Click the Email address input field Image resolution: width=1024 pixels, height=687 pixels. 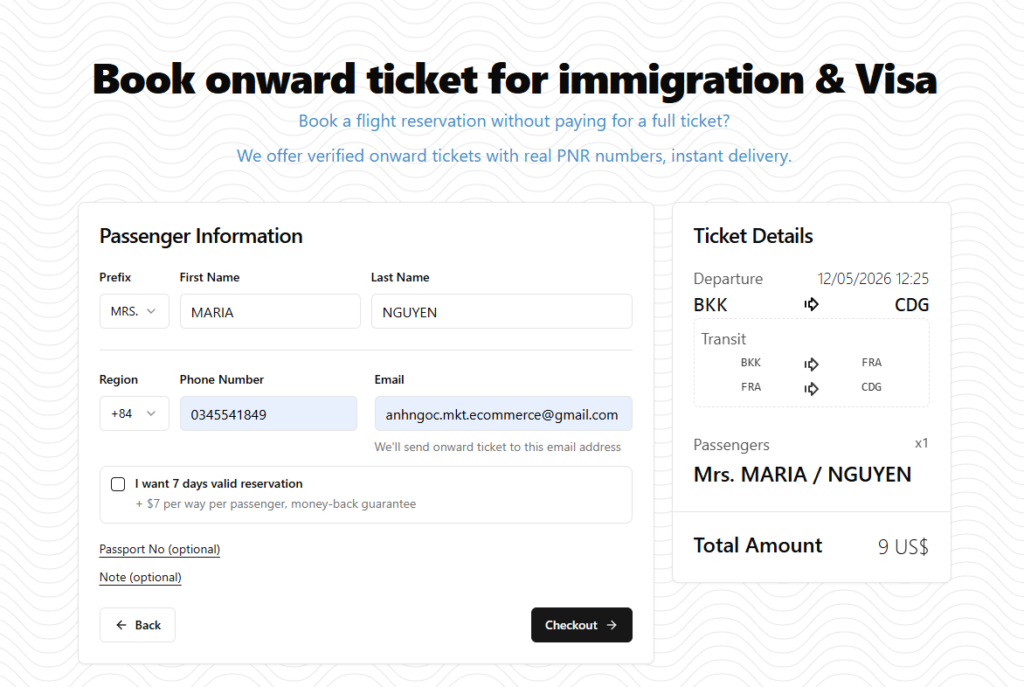pyautogui.click(x=502, y=413)
